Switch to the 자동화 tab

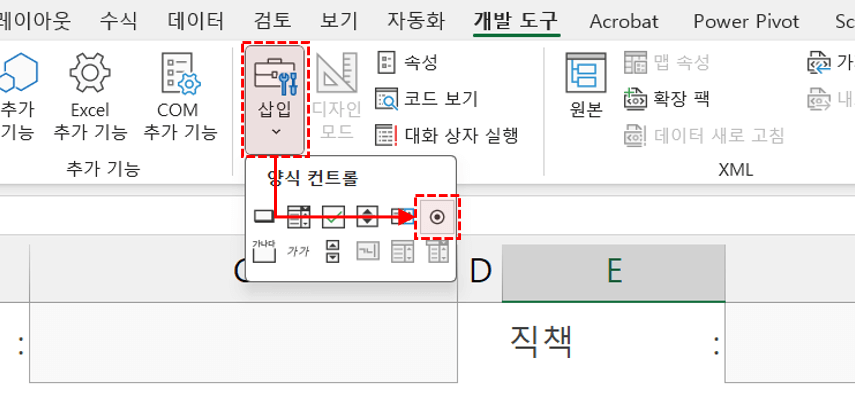[x=416, y=21]
